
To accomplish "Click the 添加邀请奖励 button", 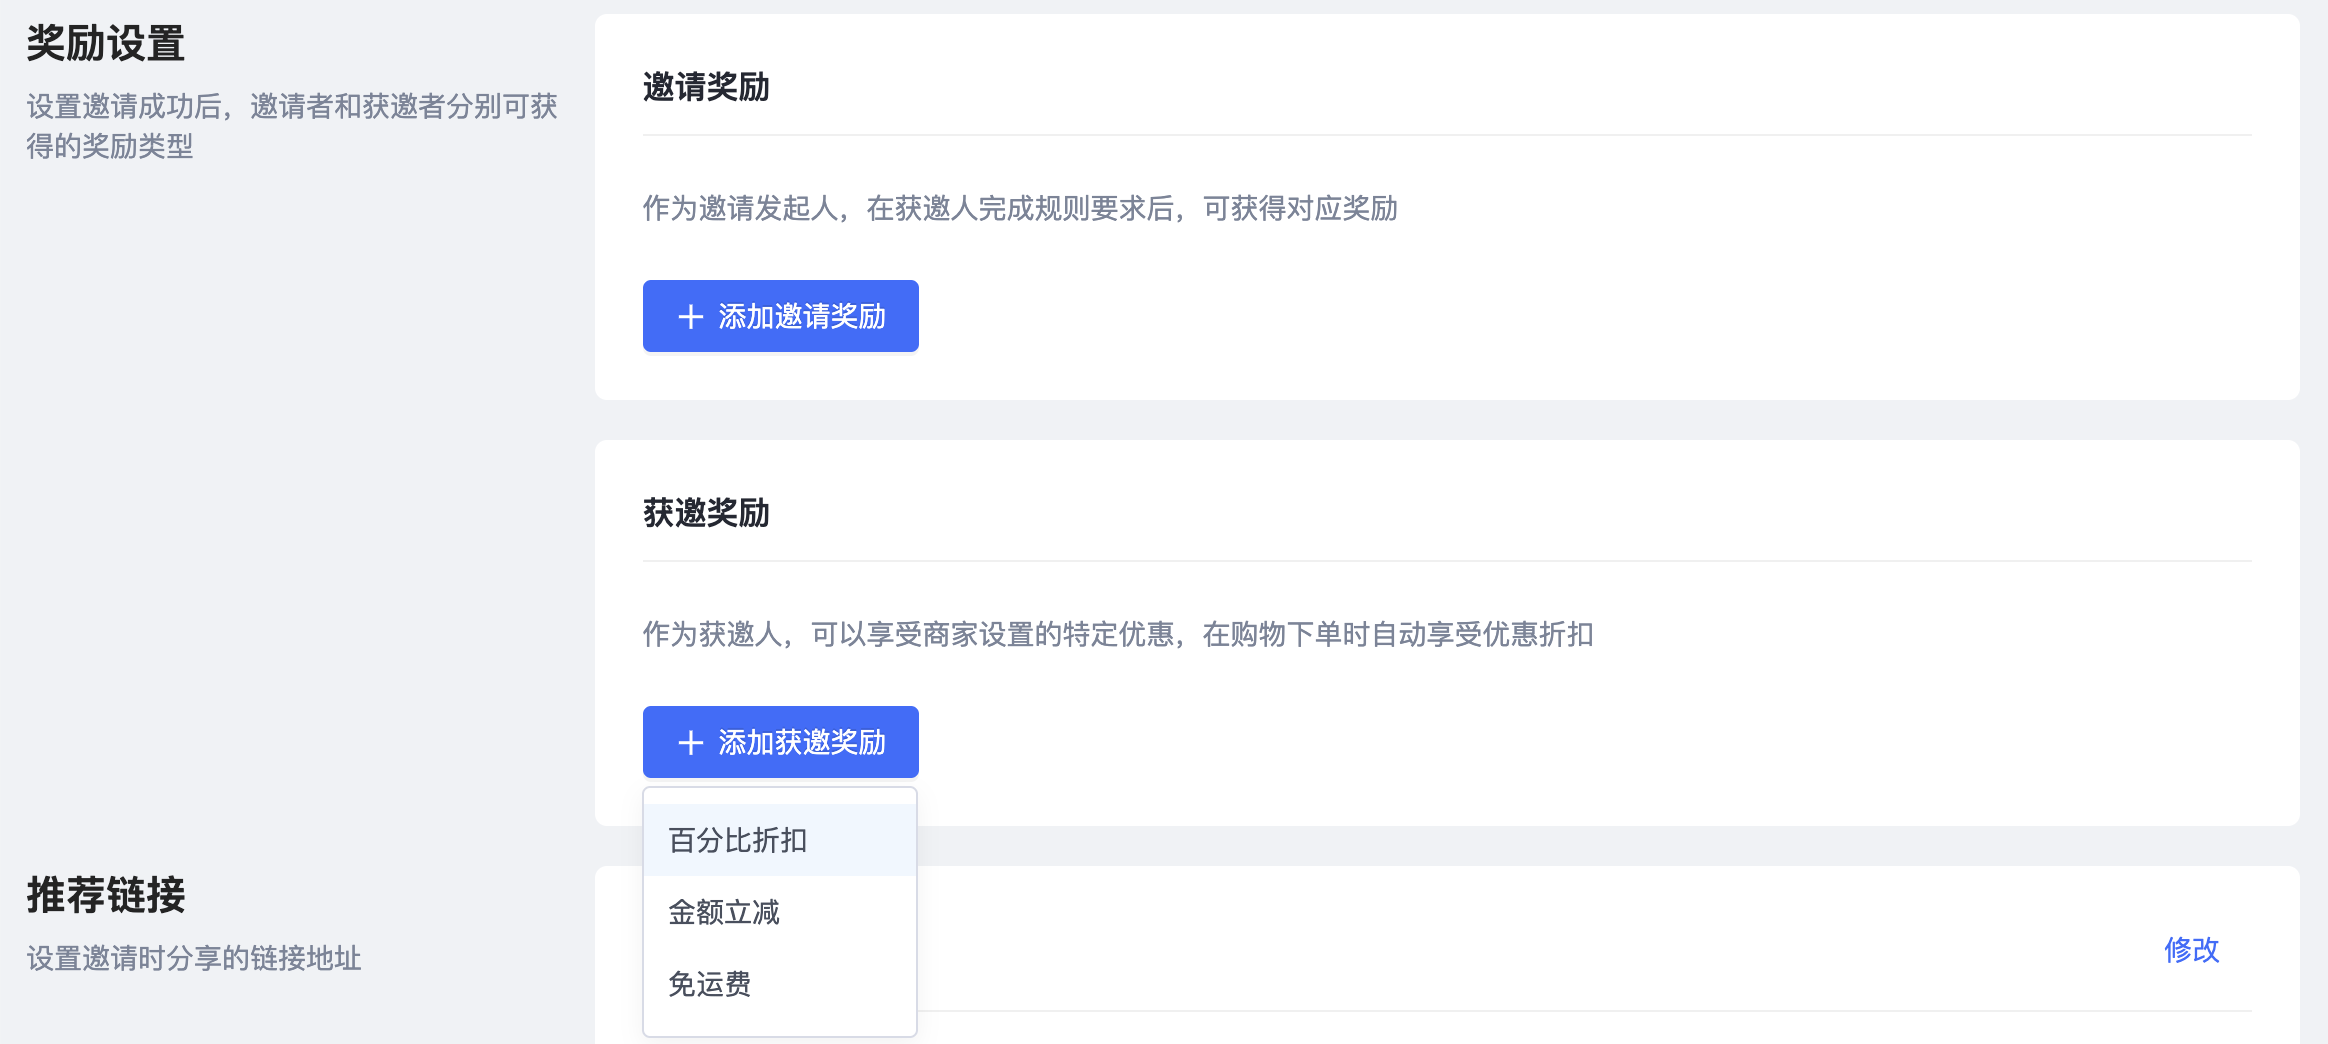I will 800,317.
